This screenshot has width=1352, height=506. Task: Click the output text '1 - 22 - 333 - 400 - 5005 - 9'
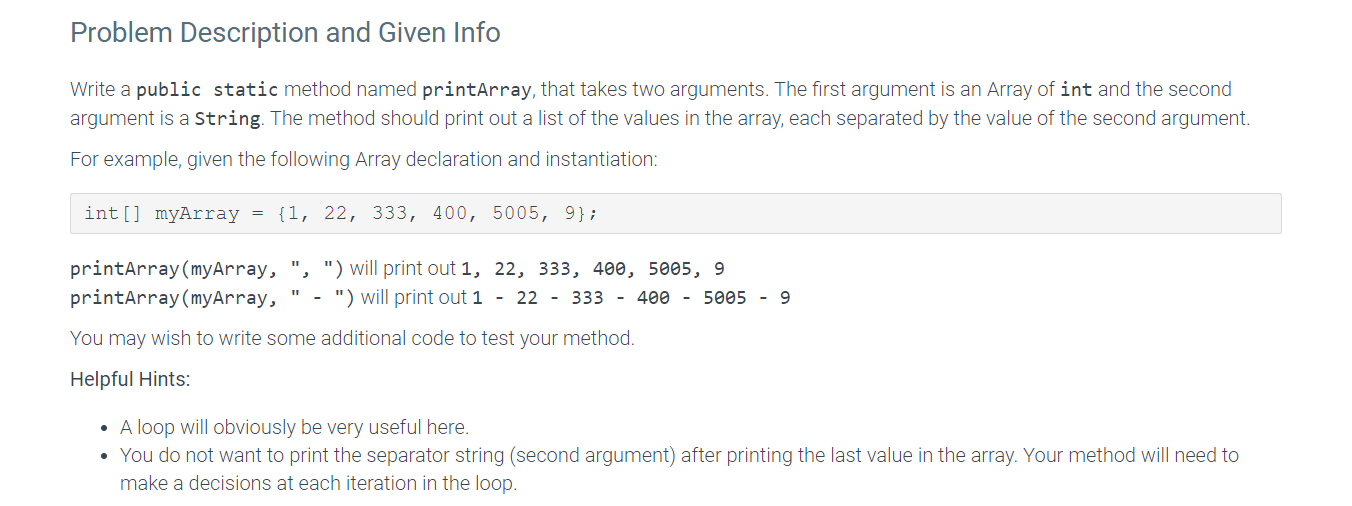(x=631, y=297)
